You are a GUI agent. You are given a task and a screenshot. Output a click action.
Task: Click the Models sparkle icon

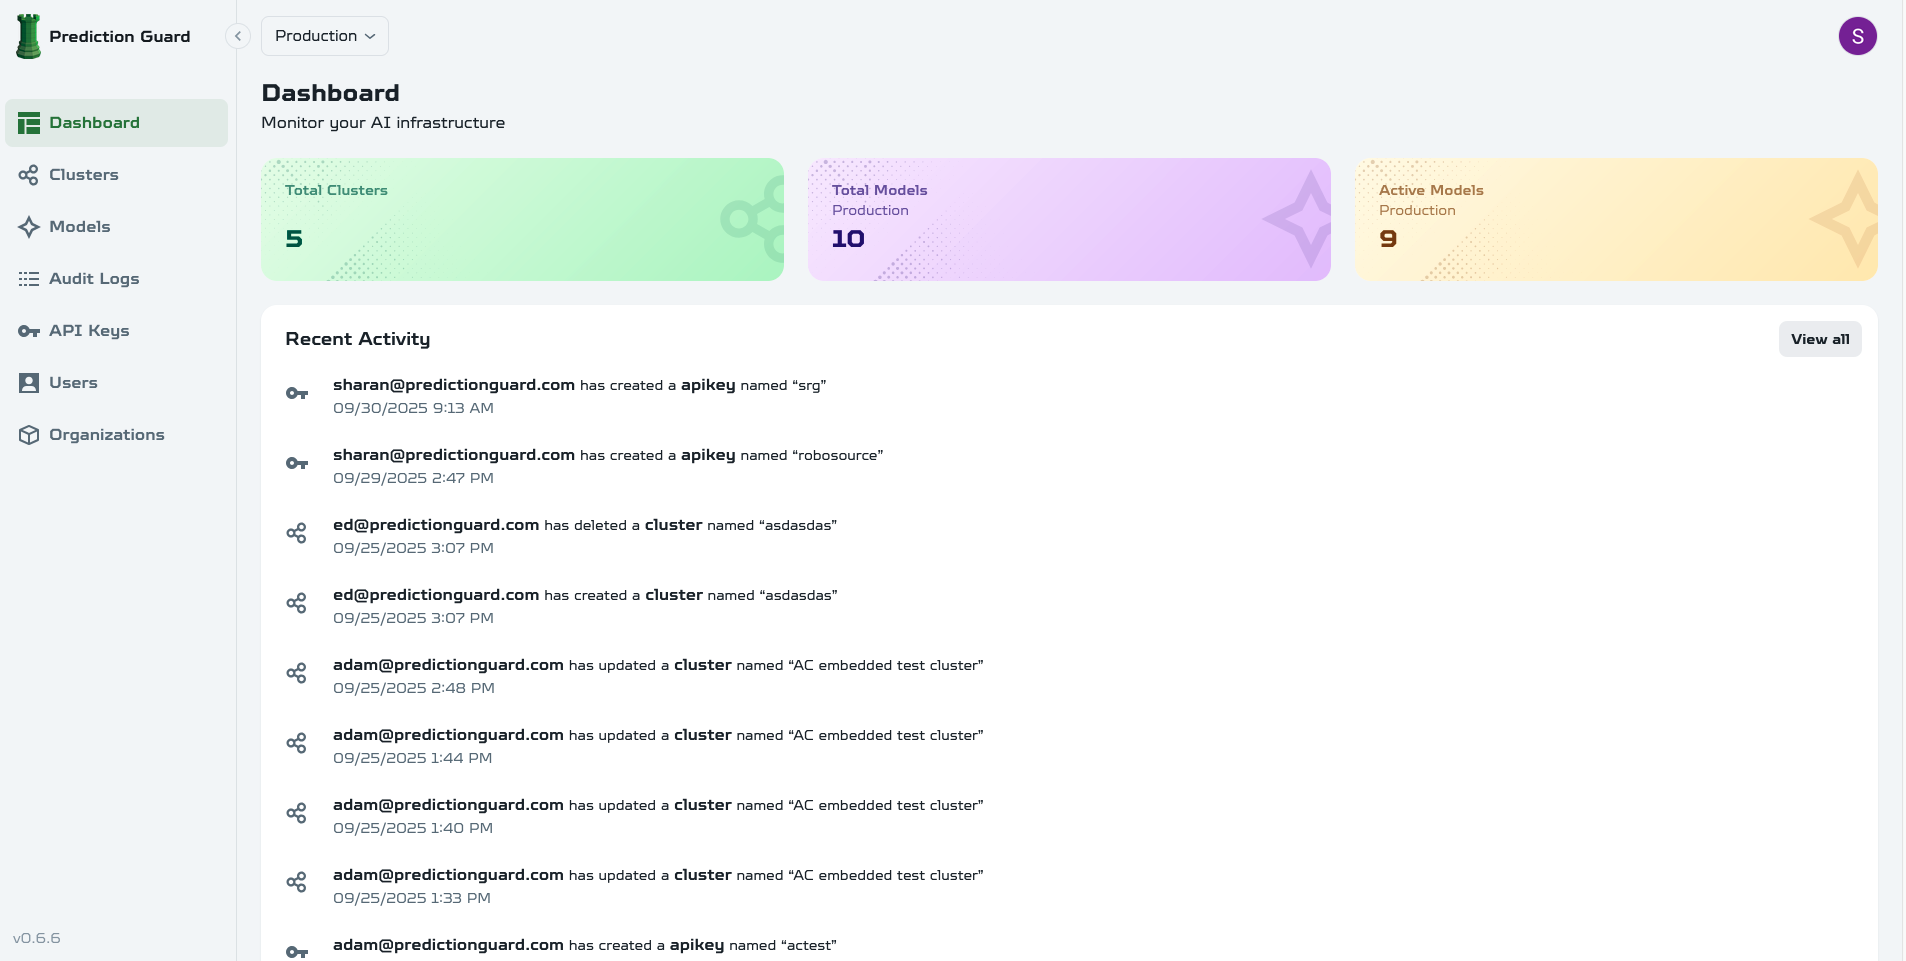pyautogui.click(x=29, y=227)
